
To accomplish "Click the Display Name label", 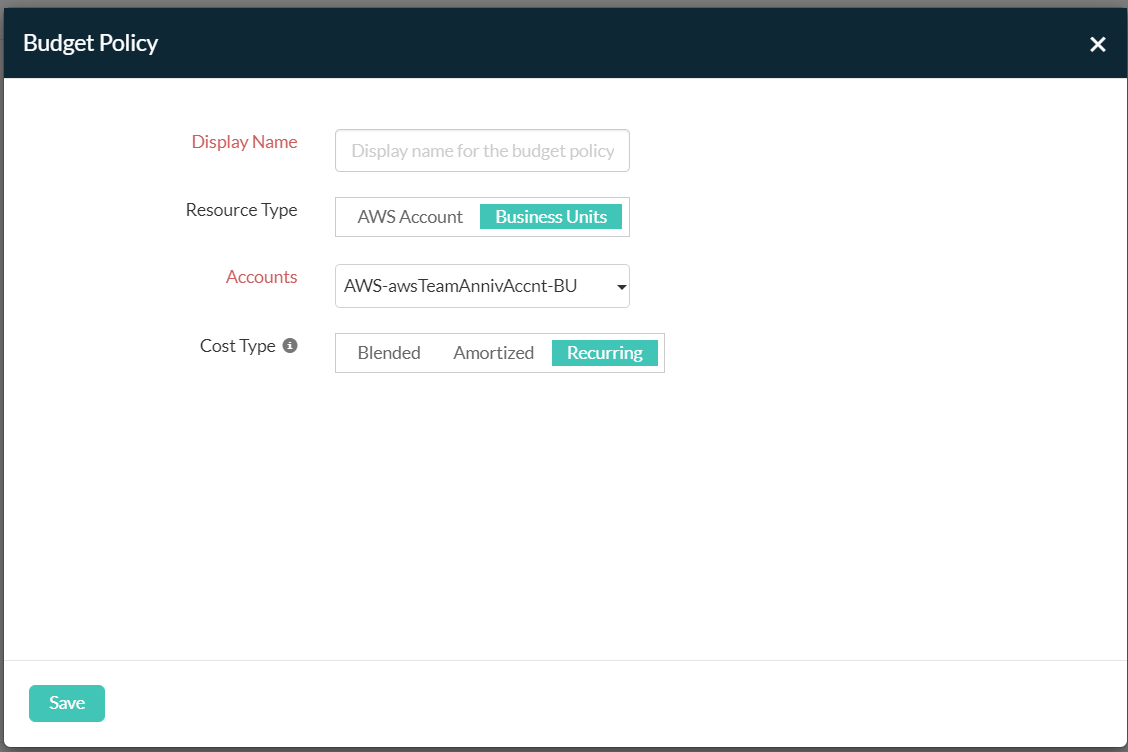I will tap(244, 142).
